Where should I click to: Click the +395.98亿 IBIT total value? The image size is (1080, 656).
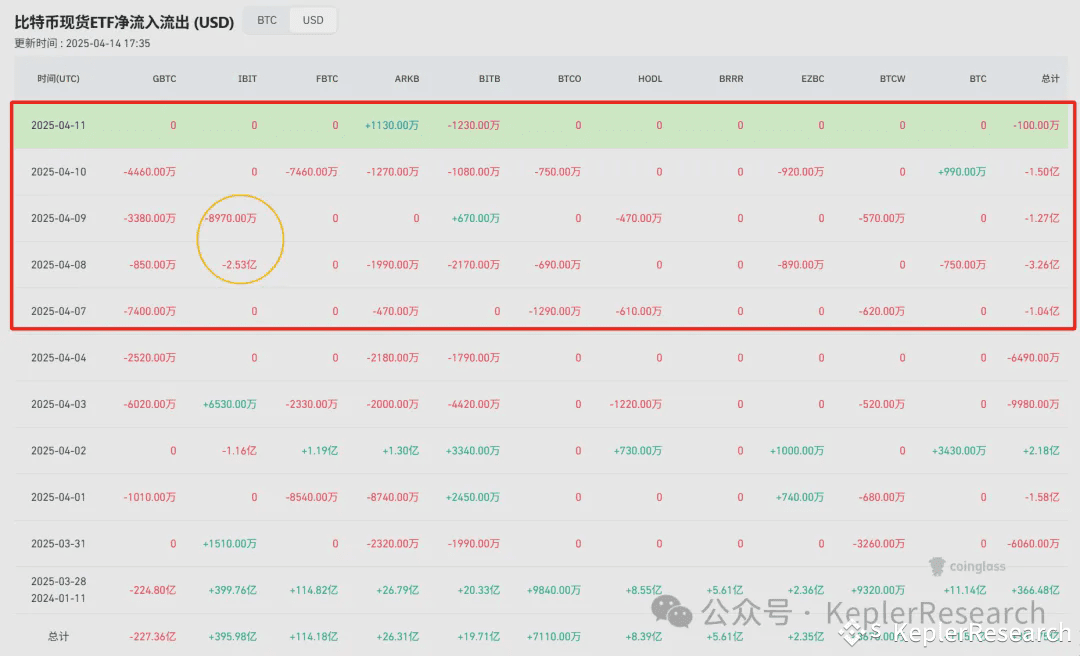tap(233, 637)
